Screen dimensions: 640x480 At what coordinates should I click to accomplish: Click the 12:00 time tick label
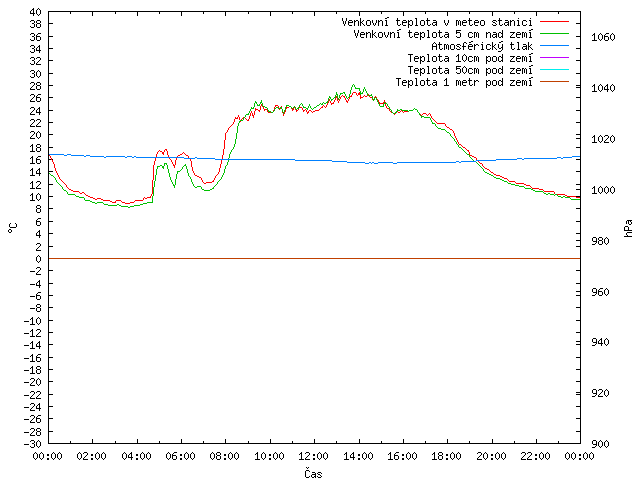coord(314,456)
